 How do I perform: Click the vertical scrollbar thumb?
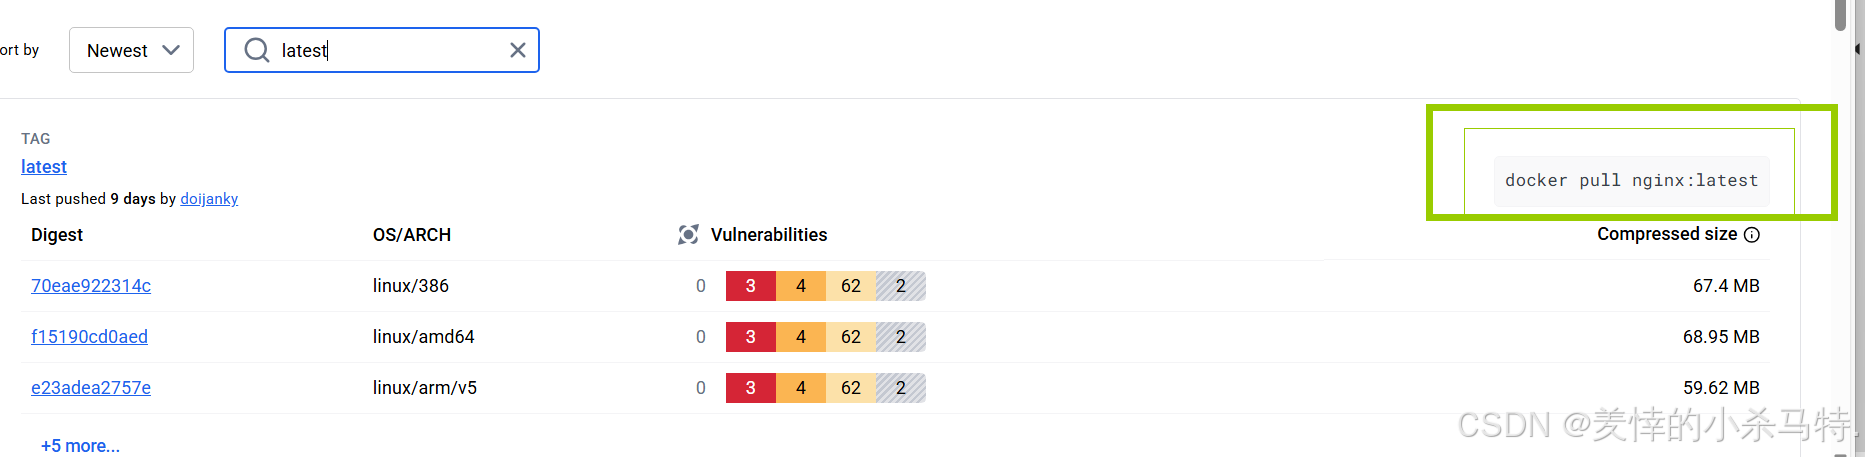click(1841, 15)
